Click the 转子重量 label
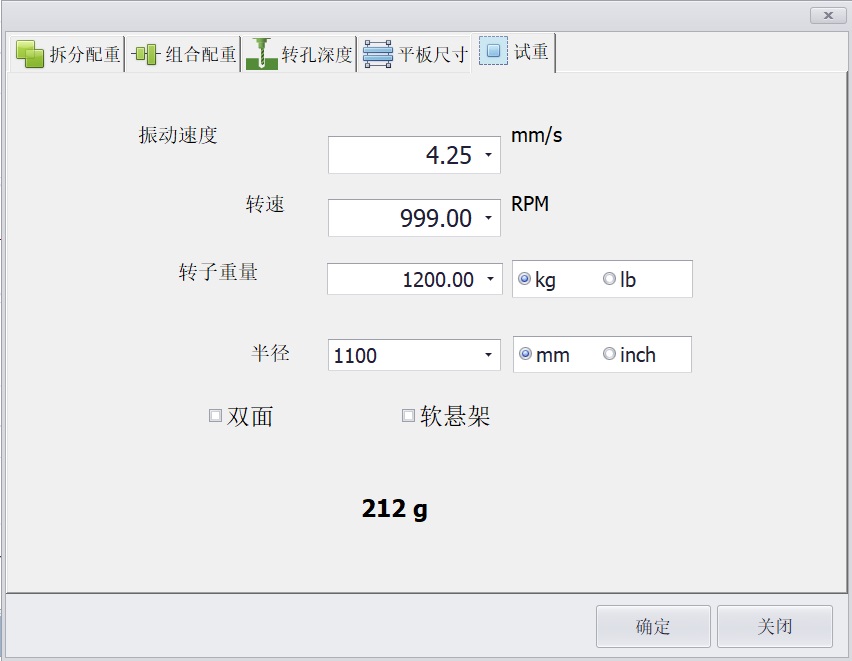852x661 pixels. 218,272
